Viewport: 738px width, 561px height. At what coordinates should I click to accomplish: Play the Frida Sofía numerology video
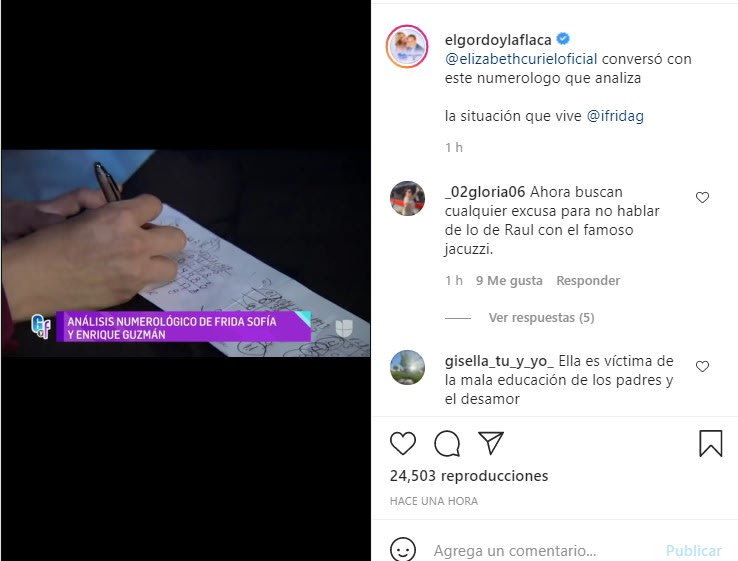pyautogui.click(x=186, y=253)
